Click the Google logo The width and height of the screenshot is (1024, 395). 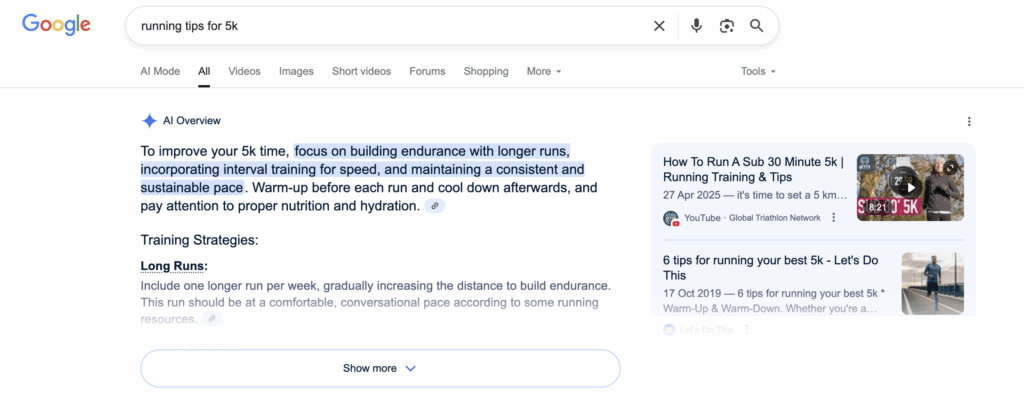56,25
